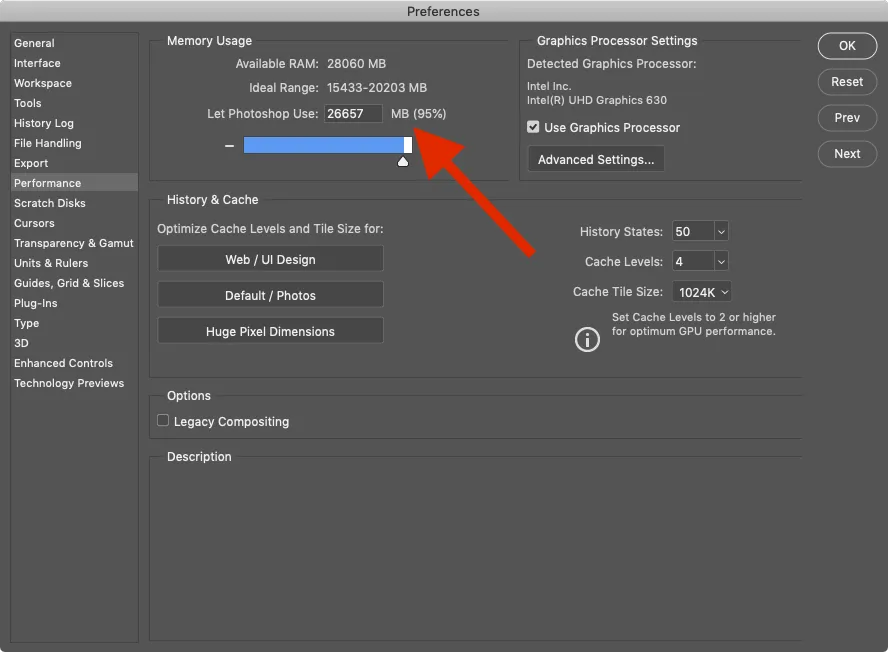Image resolution: width=888 pixels, height=652 pixels.
Task: Click the Let Photoshop Use memory field
Action: [353, 114]
